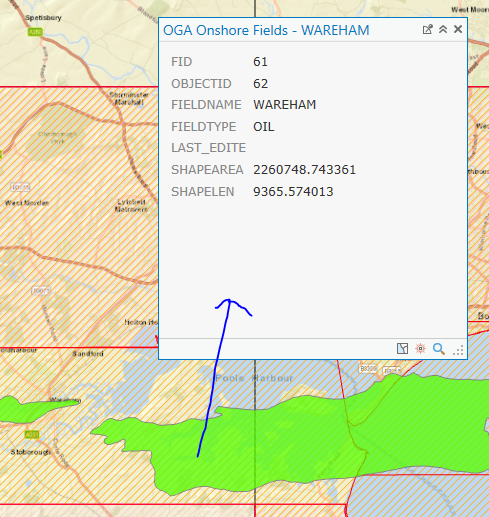Image resolution: width=489 pixels, height=517 pixels.
Task: Zoom to the feature with magnifier icon
Action: (439, 349)
